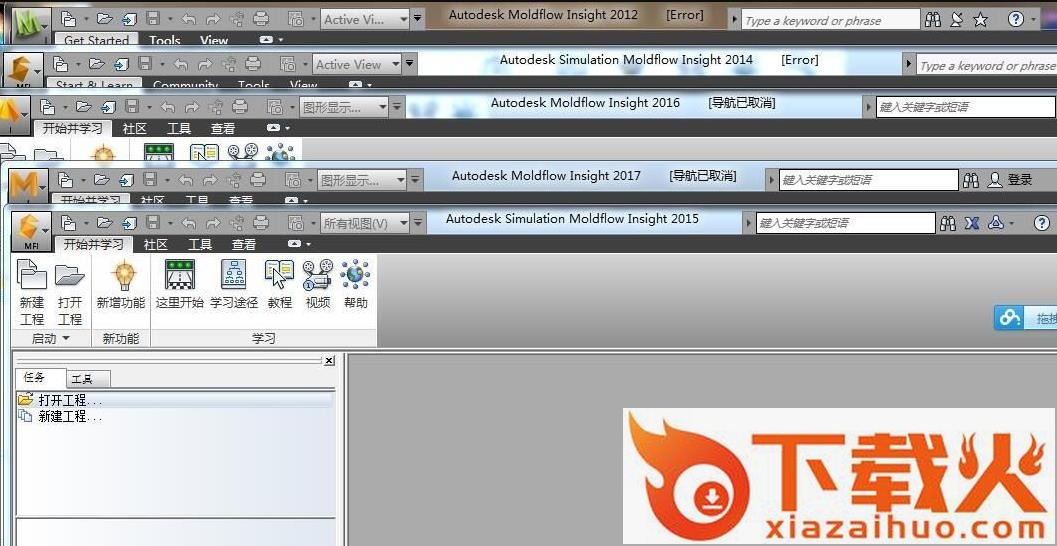Select the 查看 ribbon tab in 2015 window

(243, 244)
